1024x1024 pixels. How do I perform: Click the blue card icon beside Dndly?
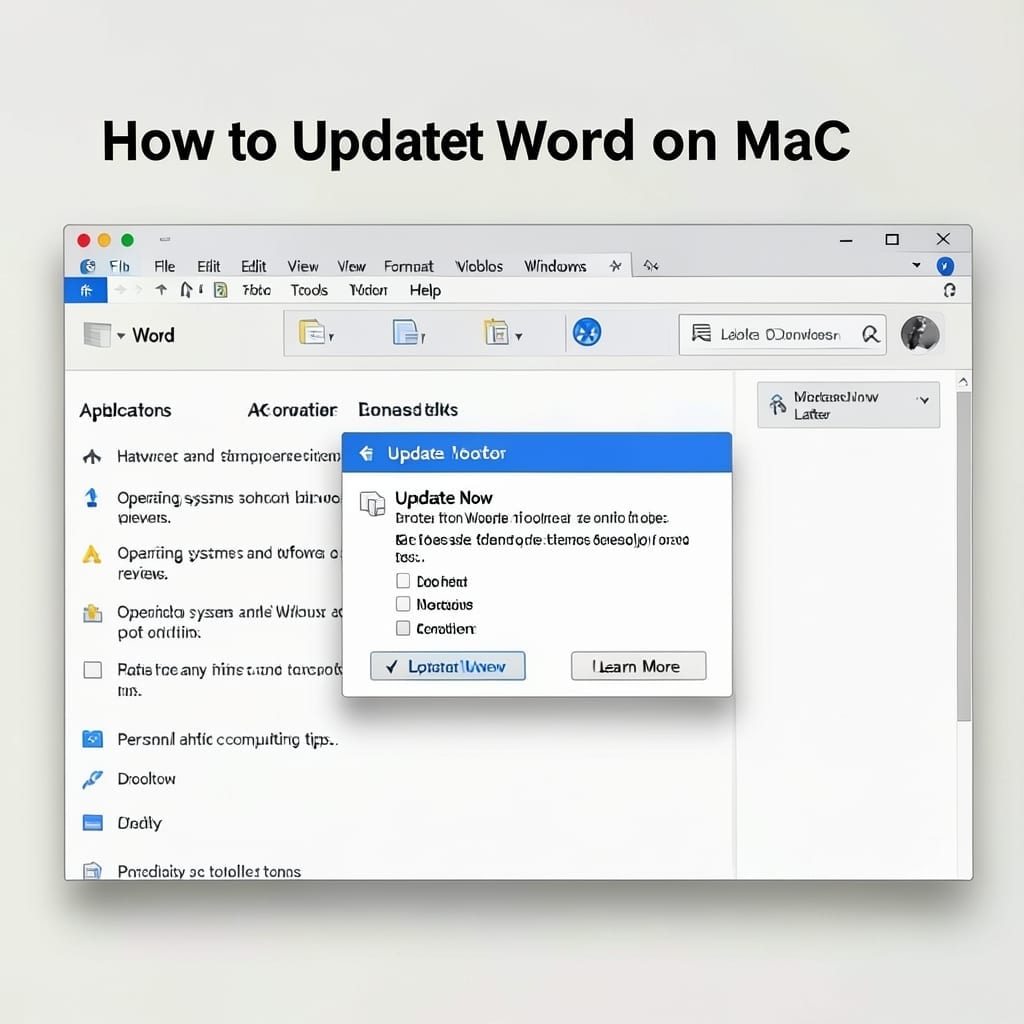(93, 823)
